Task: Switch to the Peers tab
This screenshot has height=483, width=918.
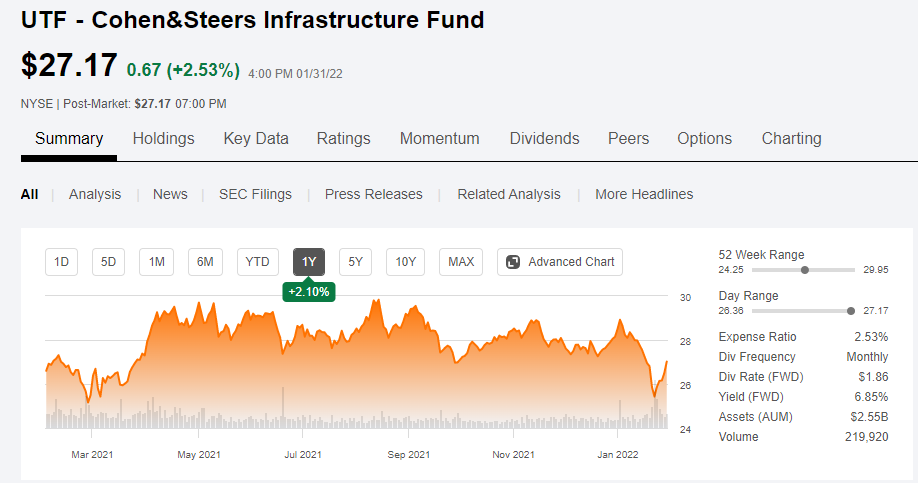Action: point(628,139)
